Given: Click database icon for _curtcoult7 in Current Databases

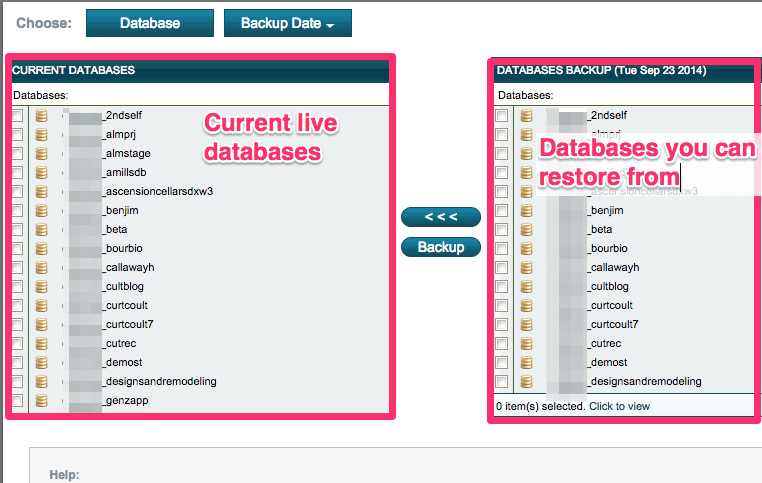Looking at the screenshot, I should tap(42, 324).
